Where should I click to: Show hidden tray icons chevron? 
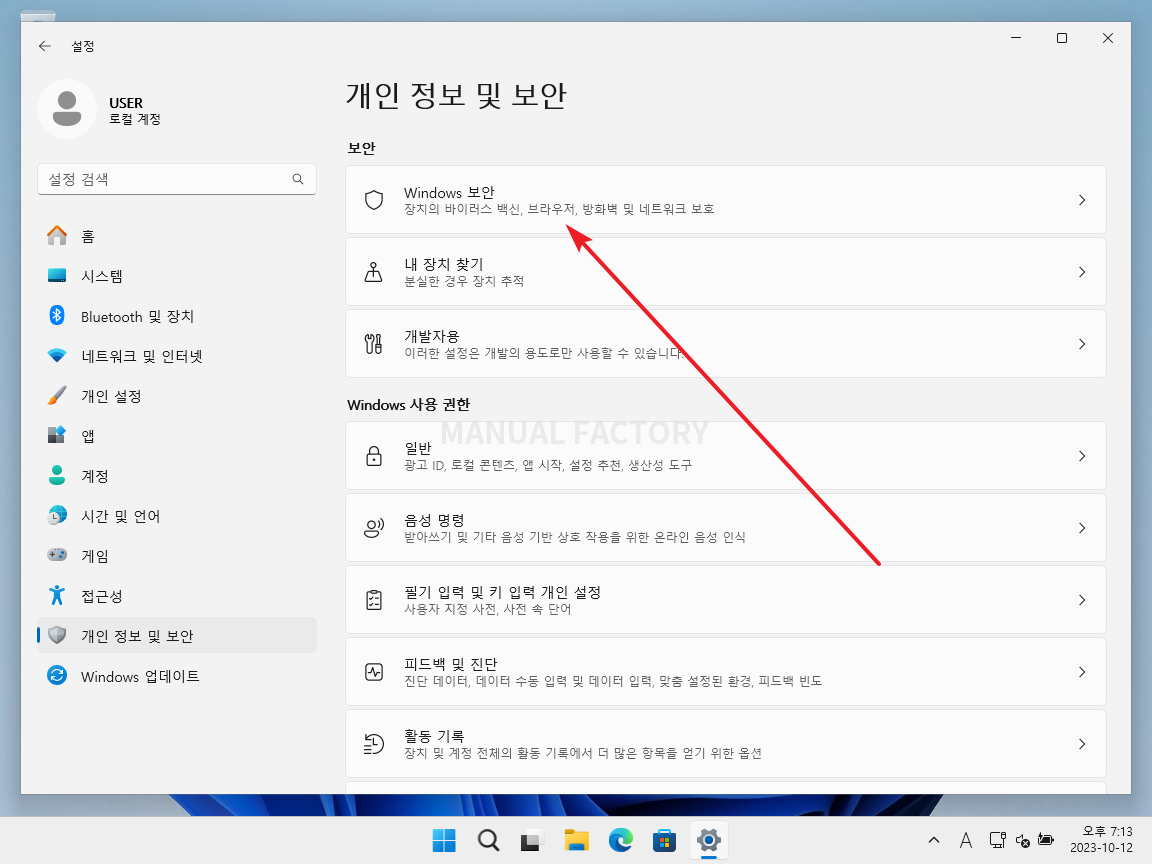click(x=934, y=840)
